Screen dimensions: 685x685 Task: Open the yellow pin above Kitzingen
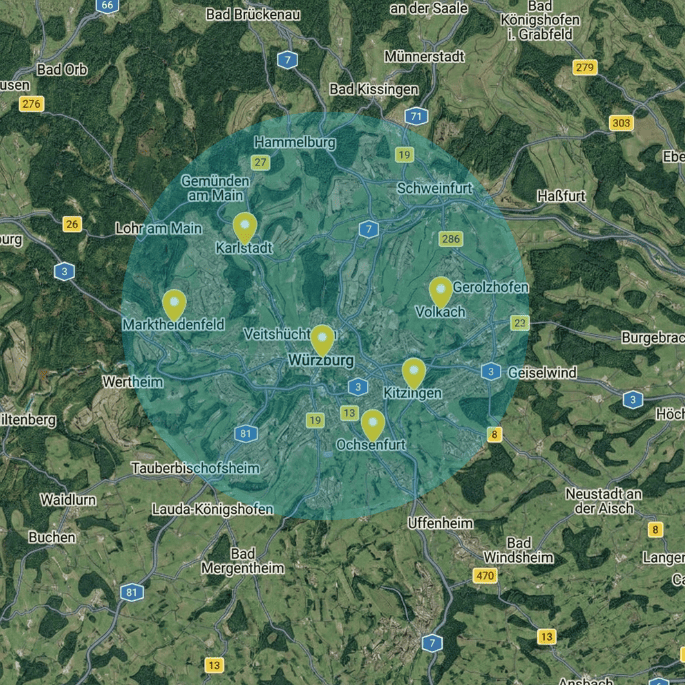tap(414, 374)
